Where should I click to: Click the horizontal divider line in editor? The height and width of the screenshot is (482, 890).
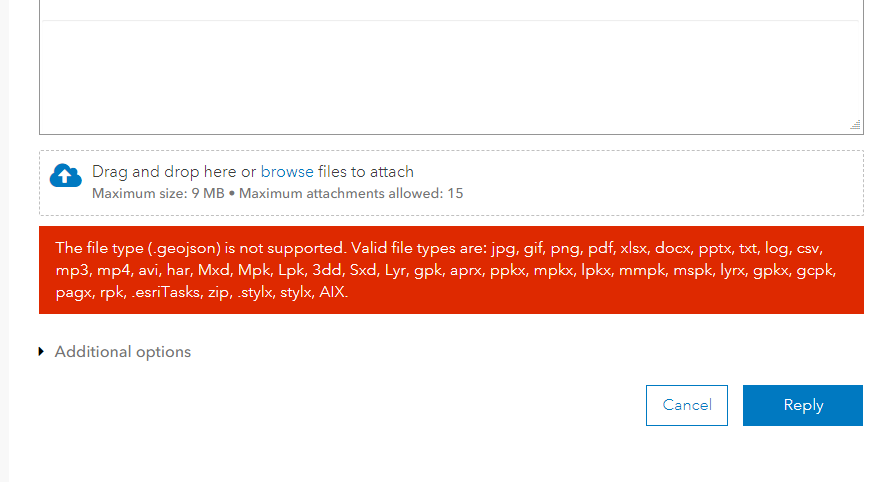pos(450,20)
